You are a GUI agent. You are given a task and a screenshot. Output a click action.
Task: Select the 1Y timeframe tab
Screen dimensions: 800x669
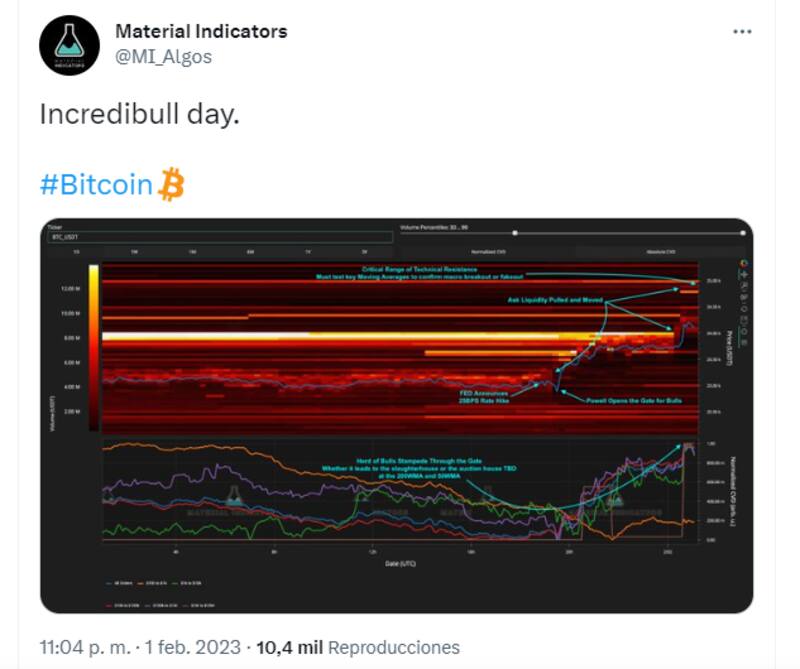click(307, 252)
